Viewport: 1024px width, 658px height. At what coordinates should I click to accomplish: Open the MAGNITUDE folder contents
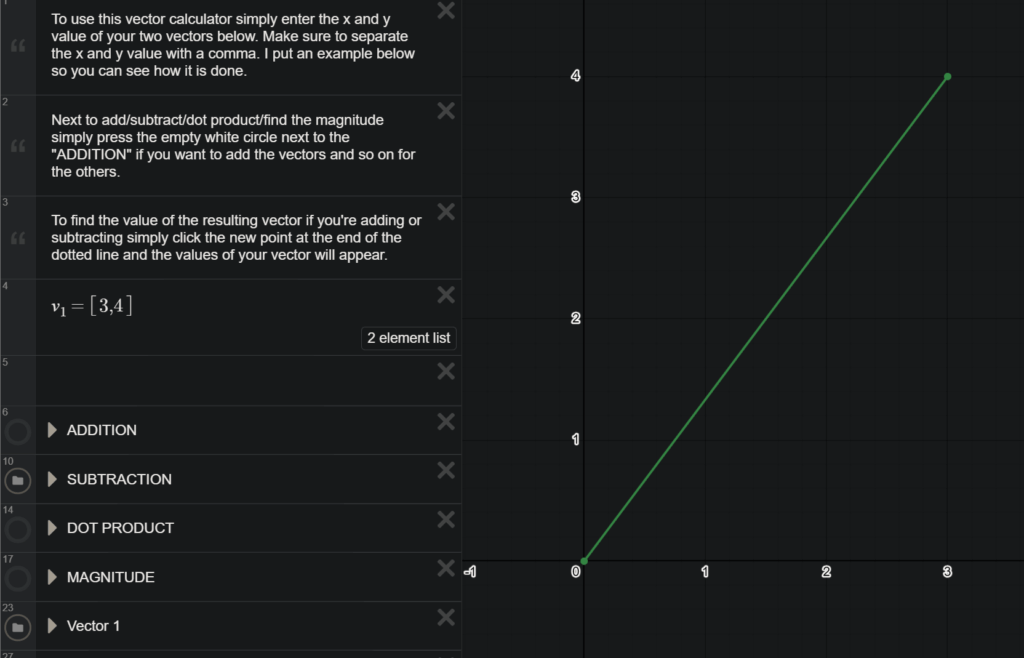(x=53, y=577)
